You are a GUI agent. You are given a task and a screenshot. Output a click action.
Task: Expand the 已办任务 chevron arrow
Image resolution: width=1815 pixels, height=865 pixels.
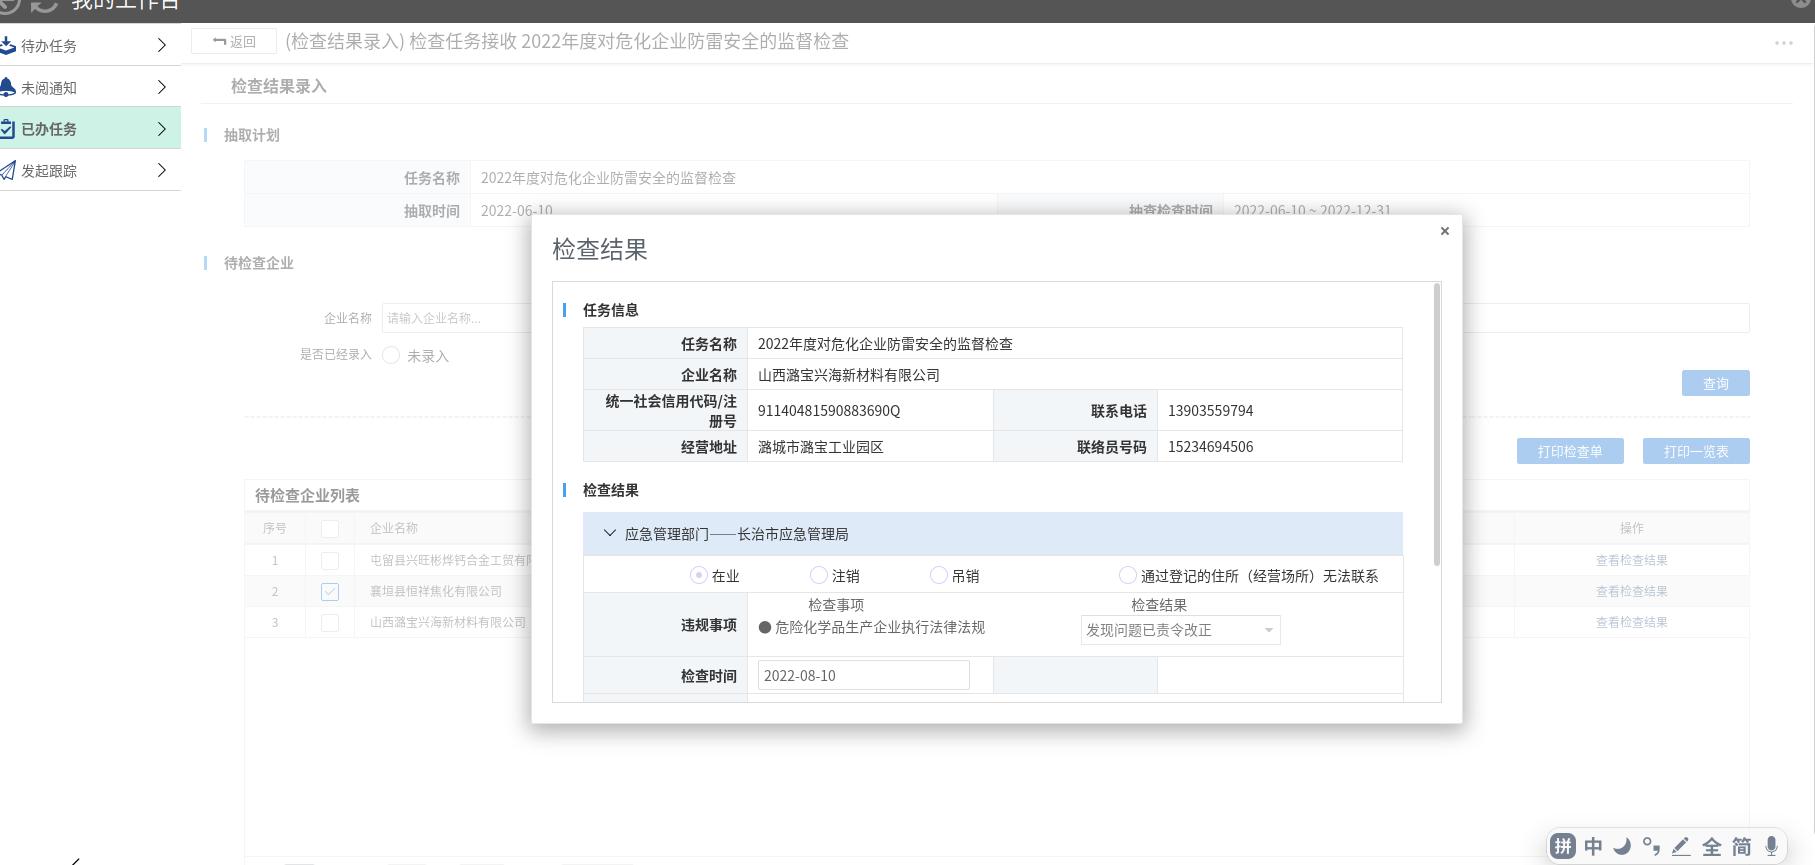click(162, 129)
